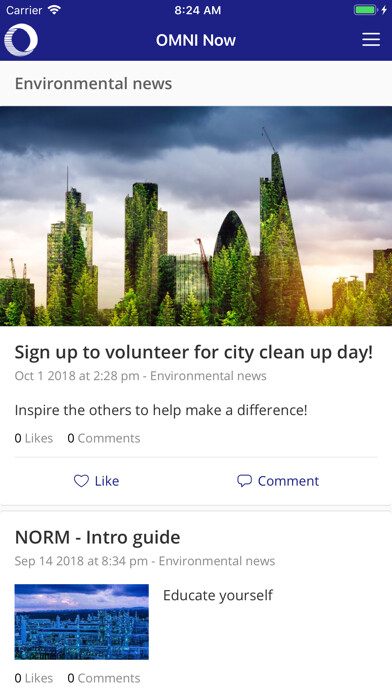
Task: View 0 Likes on NORM post
Action: pyautogui.click(x=34, y=678)
